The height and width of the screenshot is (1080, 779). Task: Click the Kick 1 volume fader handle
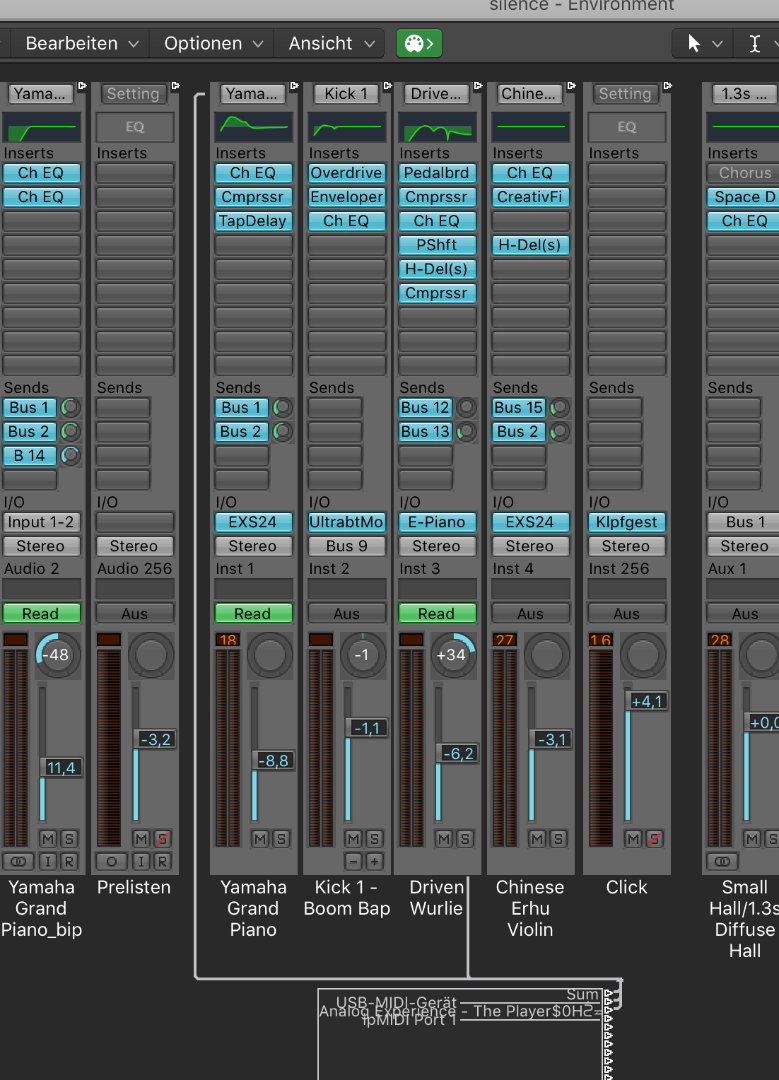pos(367,728)
